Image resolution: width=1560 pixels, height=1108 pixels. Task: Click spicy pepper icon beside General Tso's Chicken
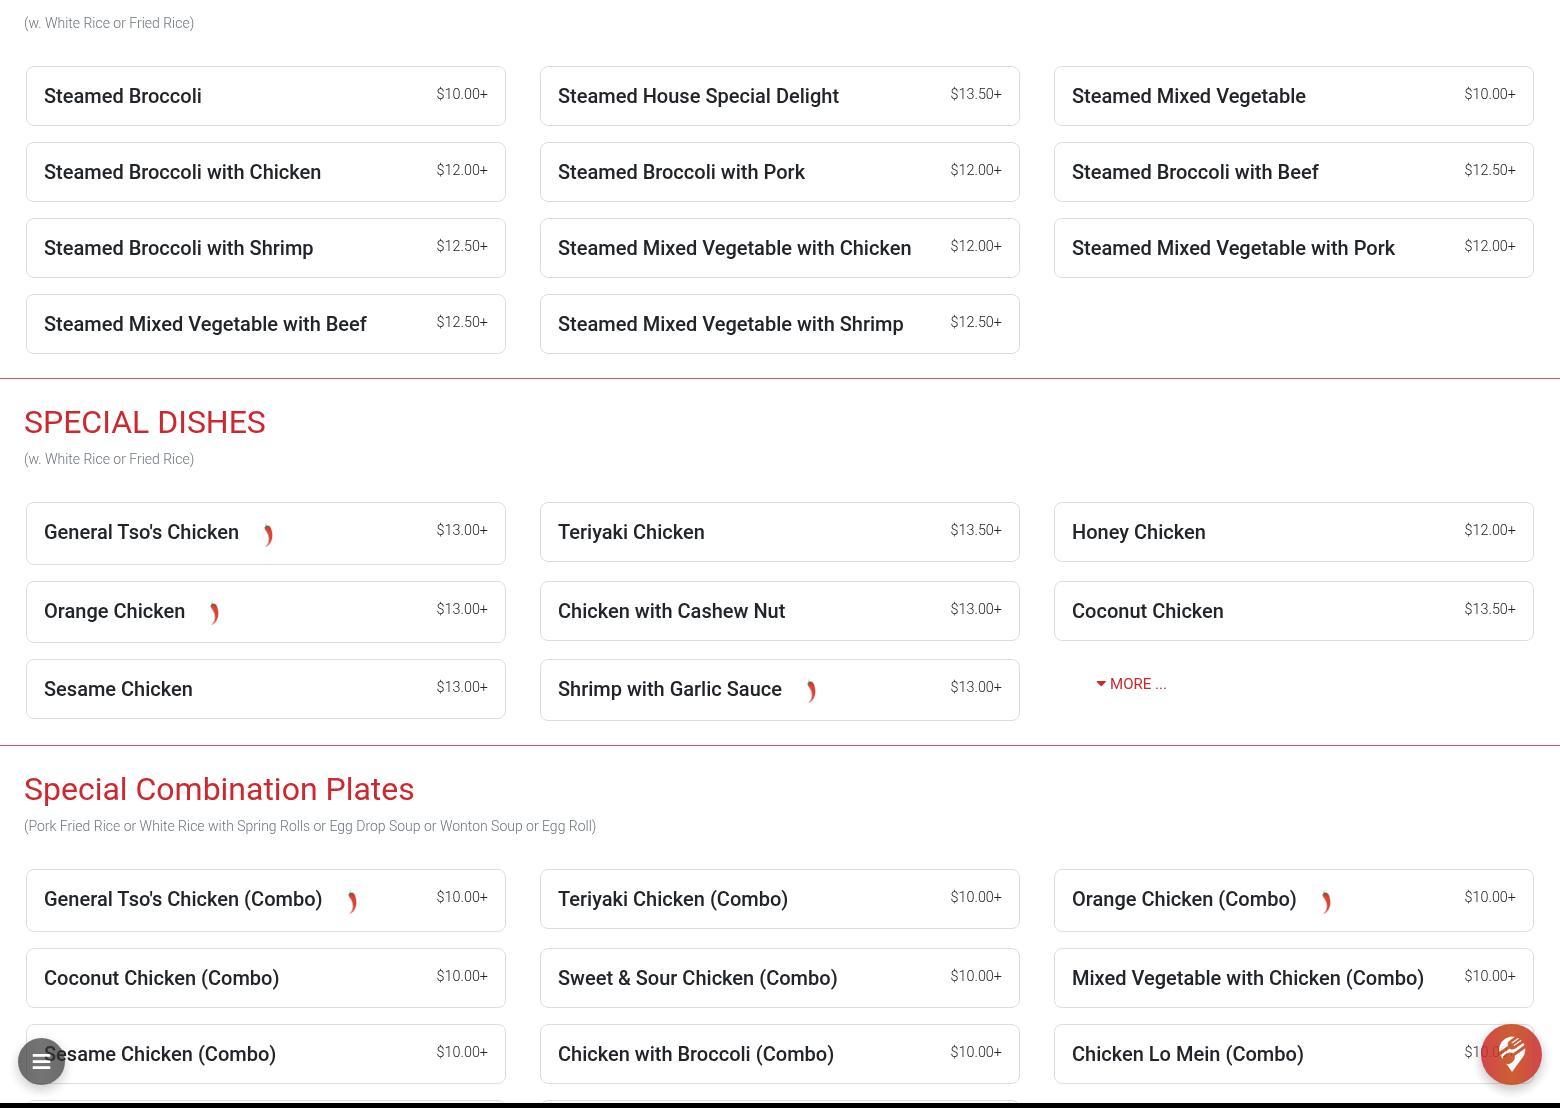268,535
